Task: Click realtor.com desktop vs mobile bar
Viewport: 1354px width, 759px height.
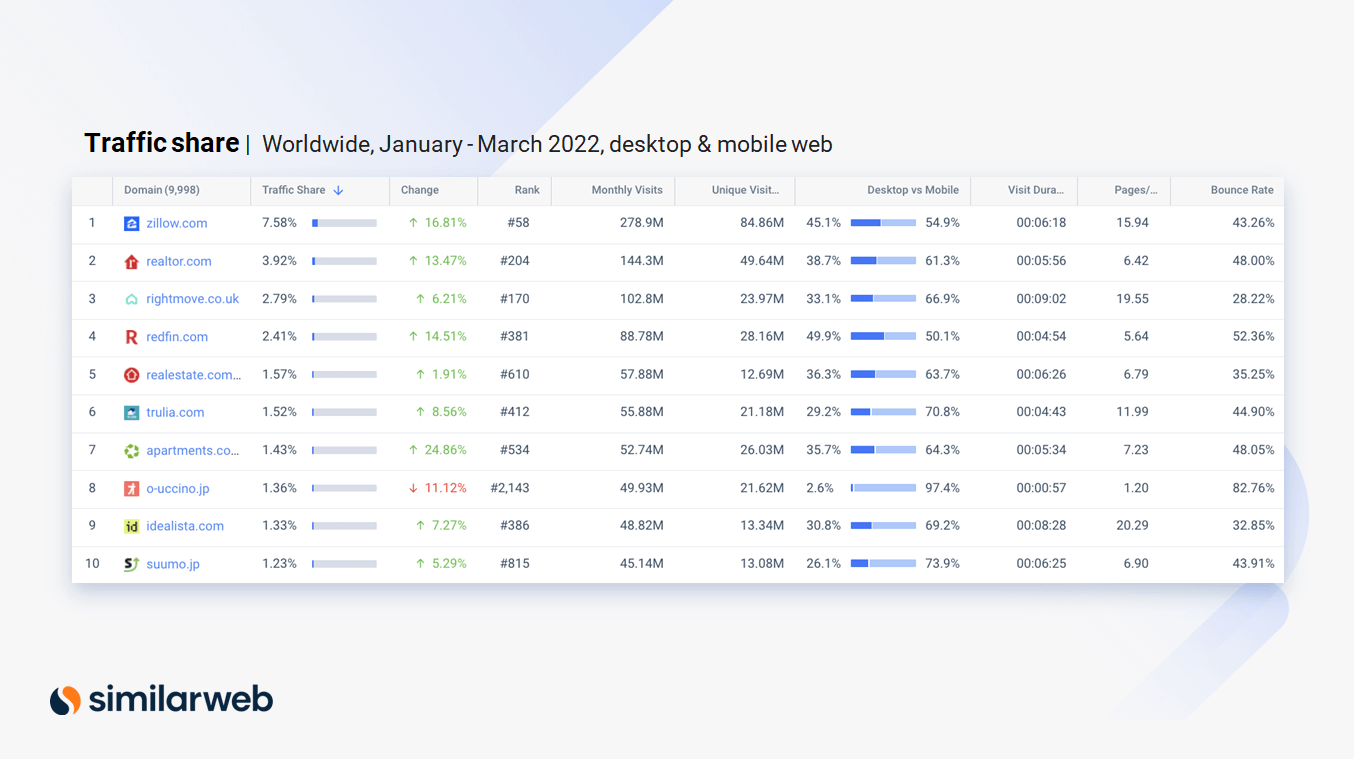Action: (x=883, y=261)
